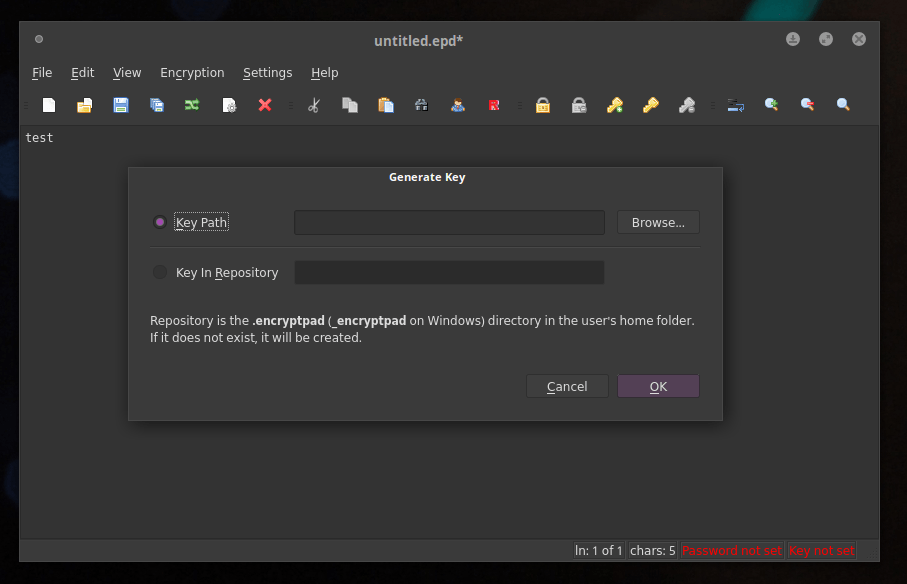This screenshot has width=907, height=584.
Task: Focus the Key Path text field
Action: (x=449, y=223)
